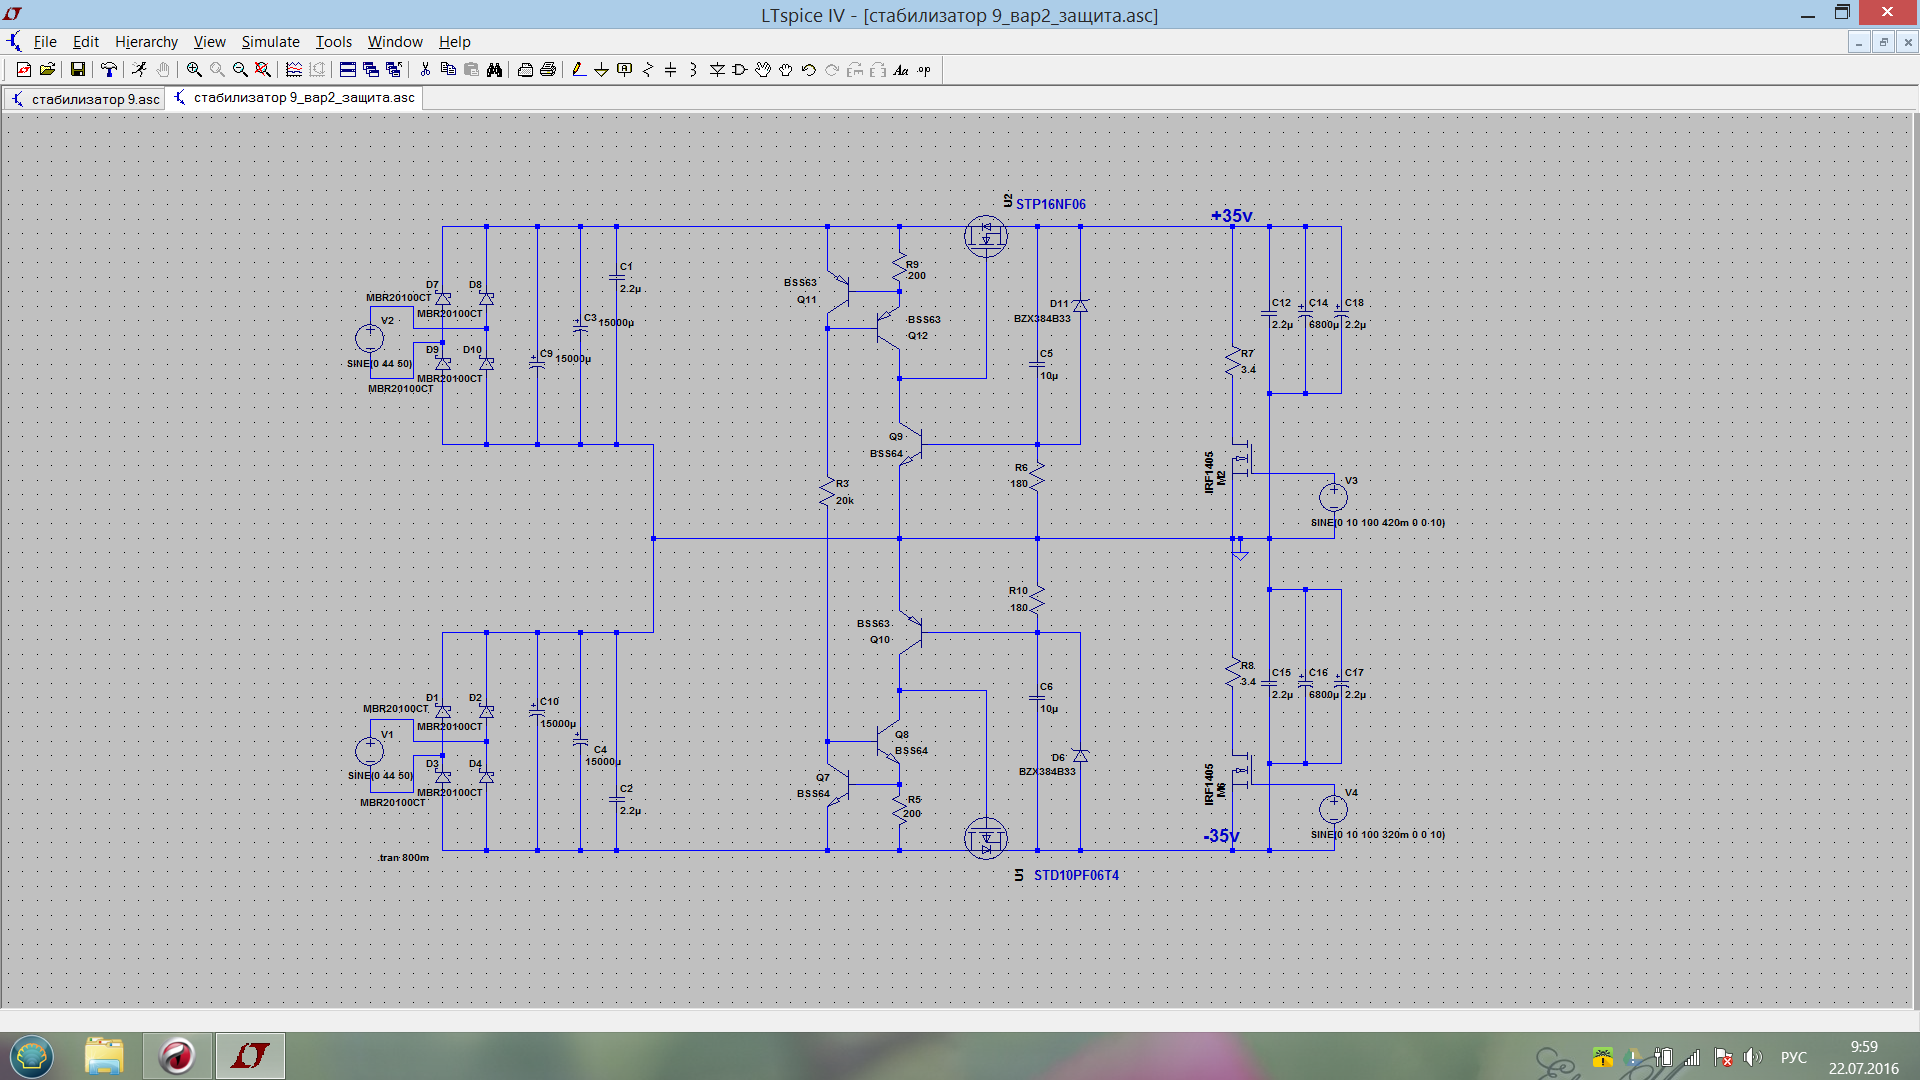1920x1080 pixels.
Task: Open the Help menu
Action: [x=454, y=42]
